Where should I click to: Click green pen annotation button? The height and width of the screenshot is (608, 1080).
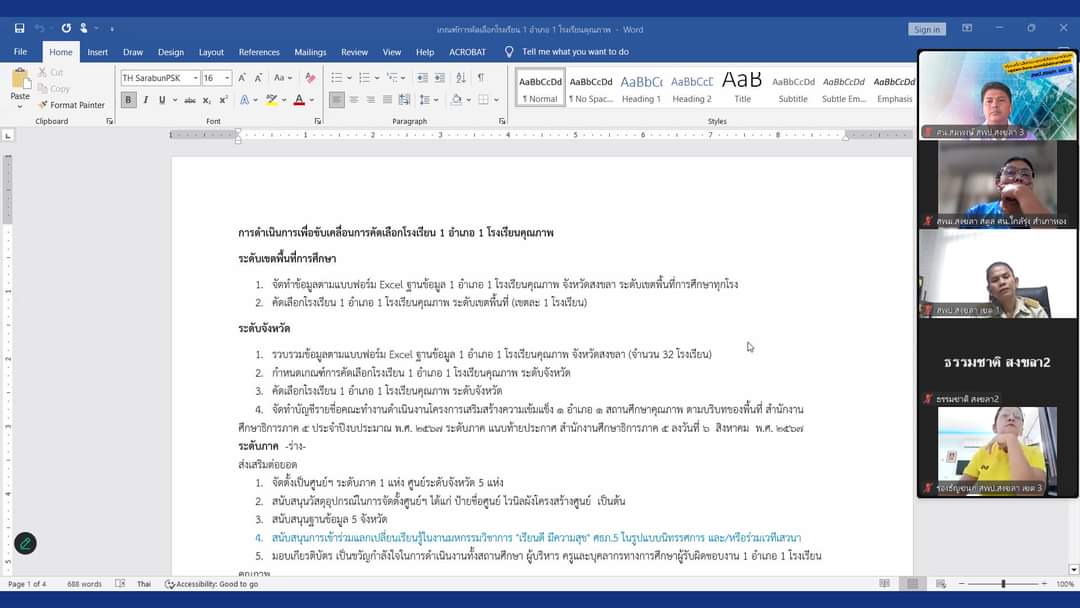click(x=25, y=543)
